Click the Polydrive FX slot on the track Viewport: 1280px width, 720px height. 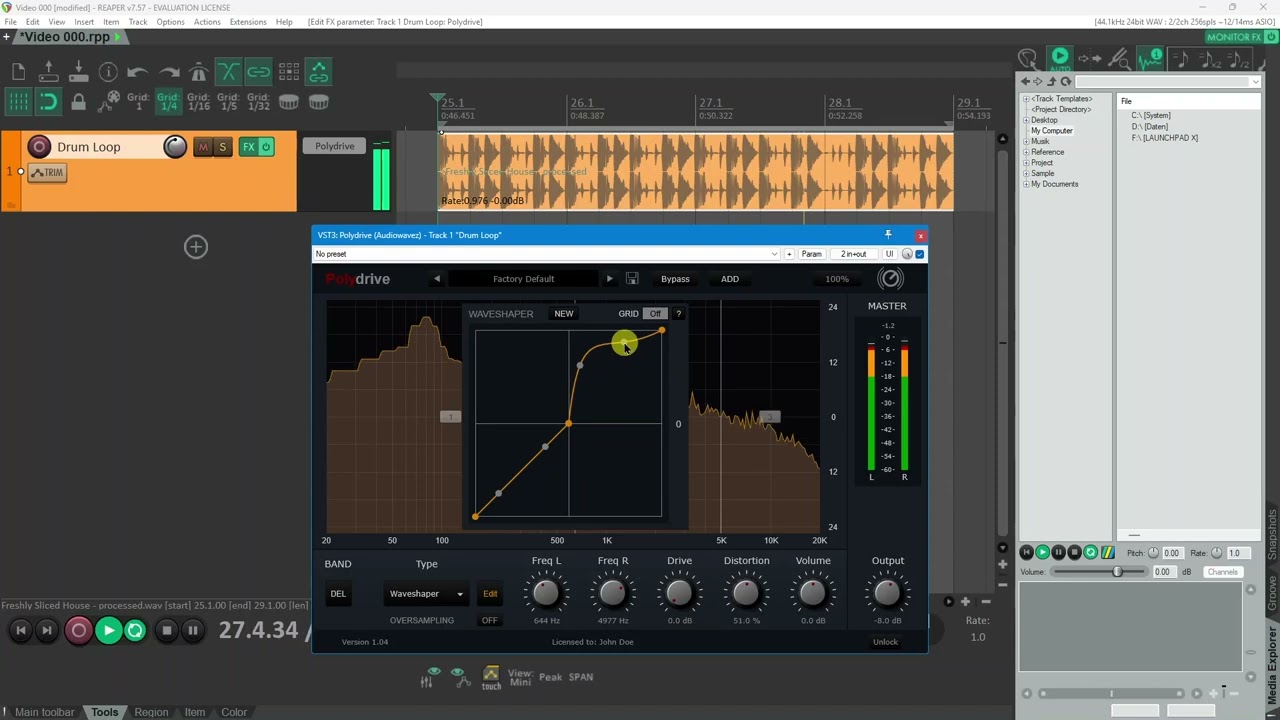tap(334, 146)
